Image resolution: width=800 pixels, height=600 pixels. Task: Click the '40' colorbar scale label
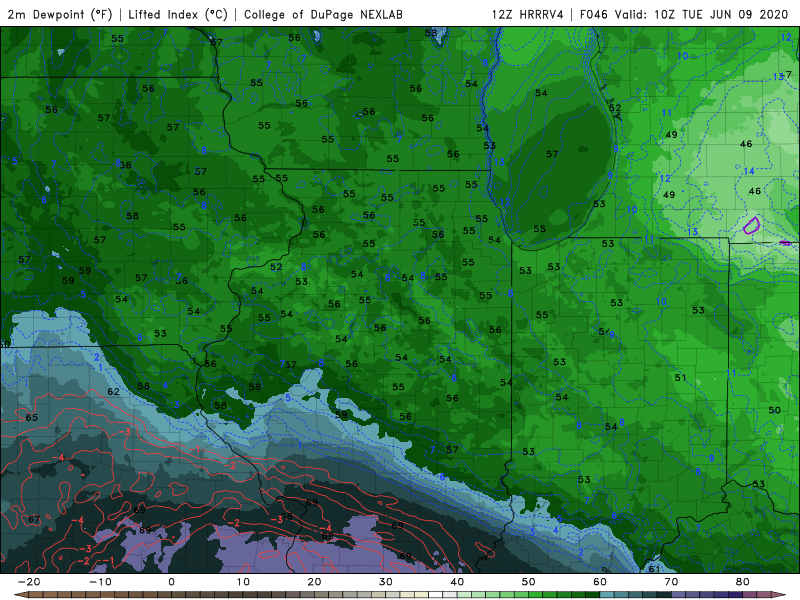coord(457,582)
